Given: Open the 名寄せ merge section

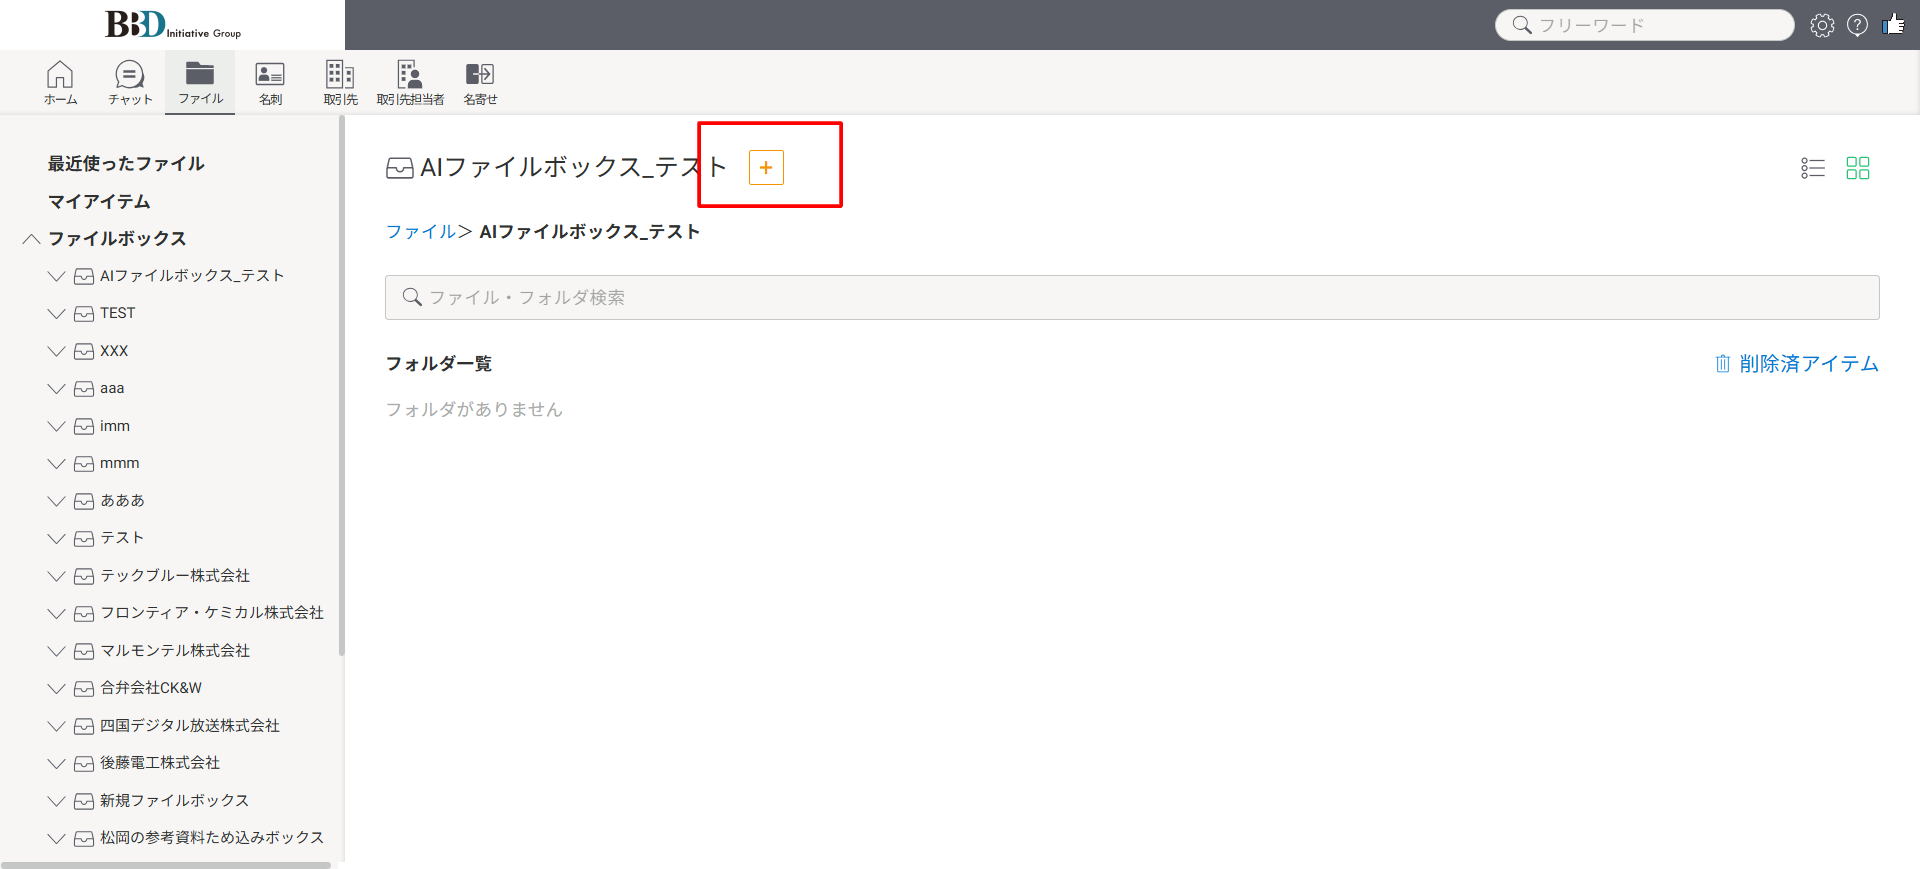Looking at the screenshot, I should (x=480, y=83).
